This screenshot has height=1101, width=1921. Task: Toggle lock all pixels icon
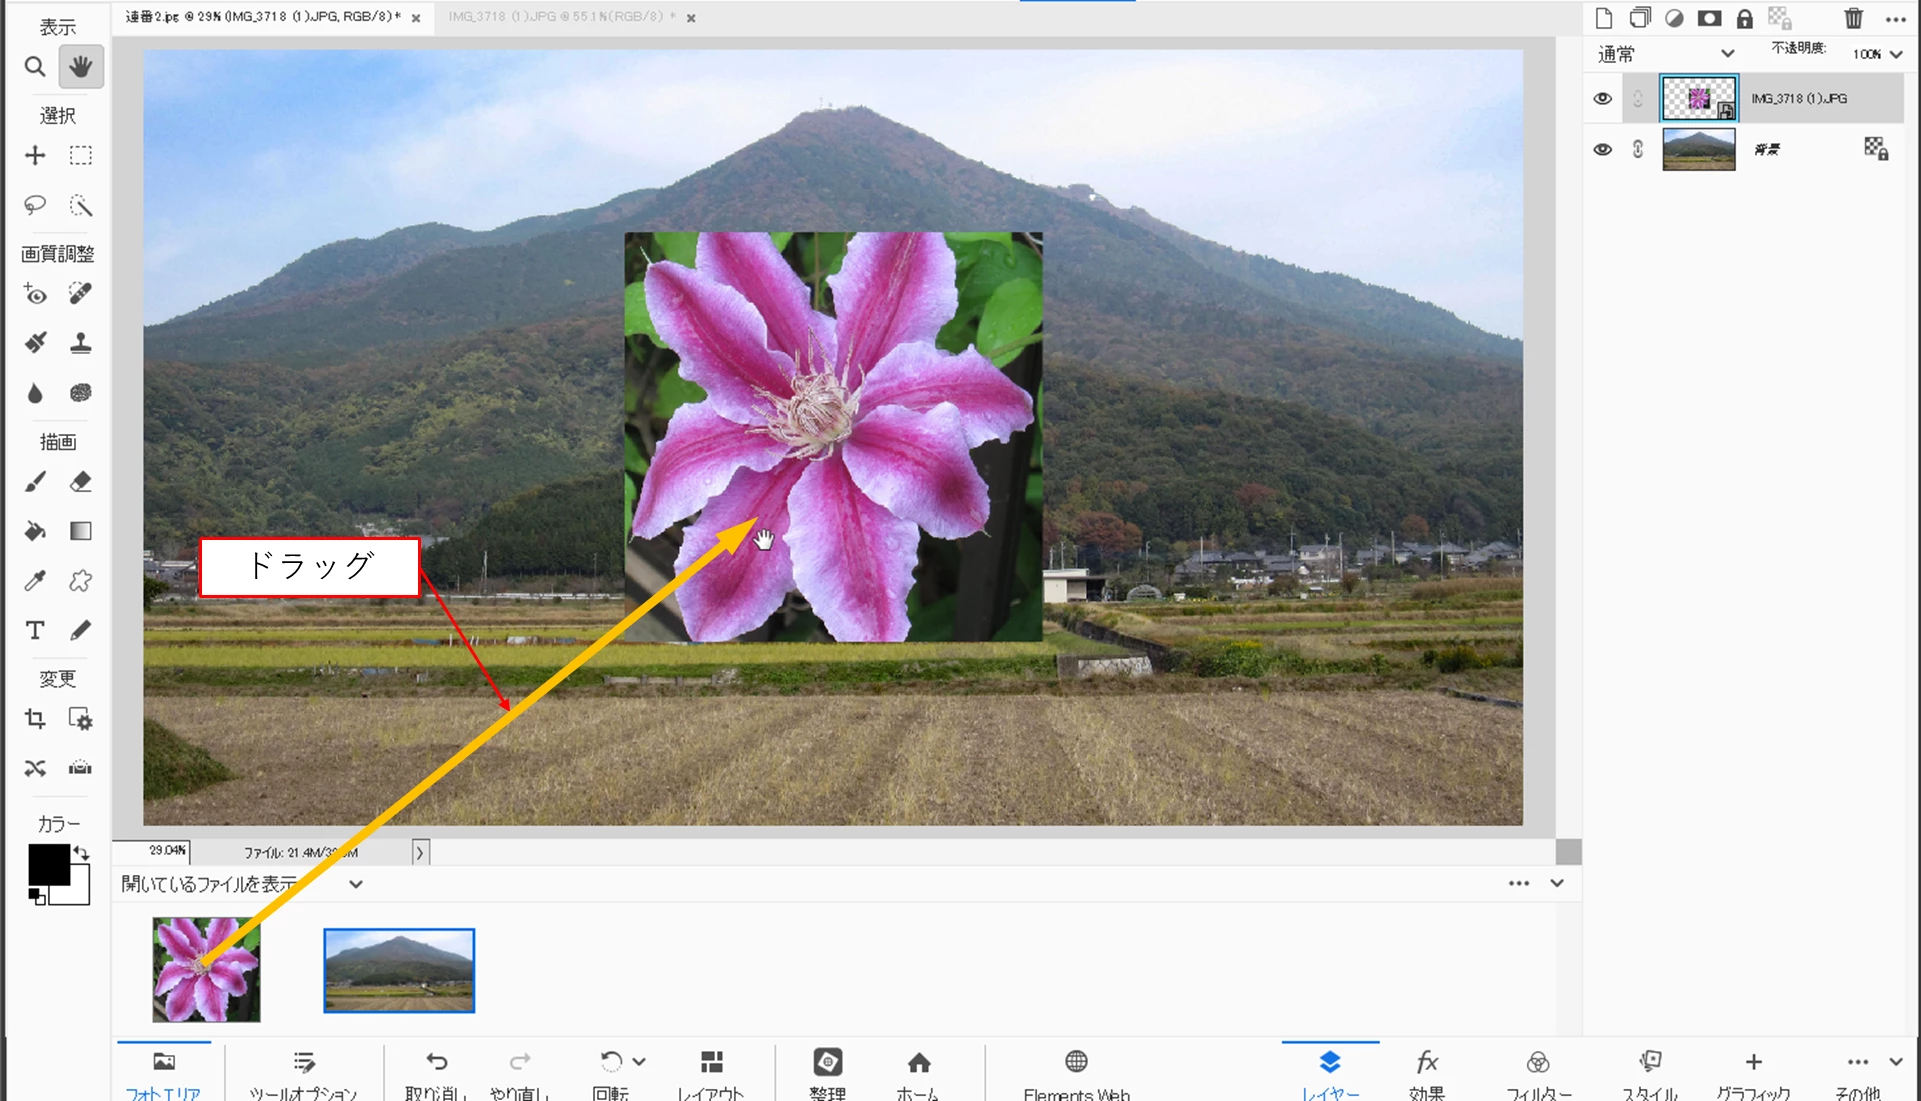coord(1744,18)
